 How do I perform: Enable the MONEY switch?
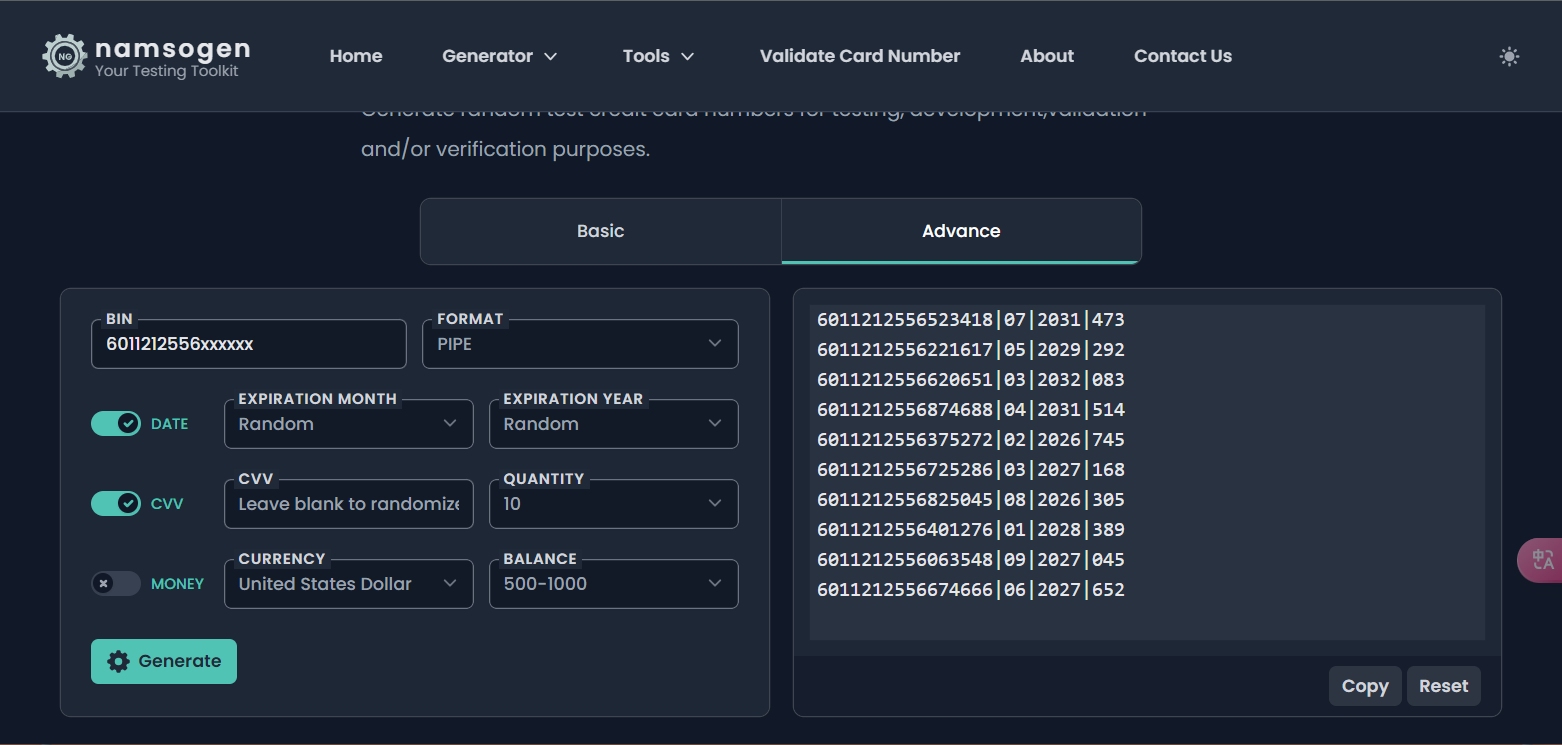coord(116,584)
